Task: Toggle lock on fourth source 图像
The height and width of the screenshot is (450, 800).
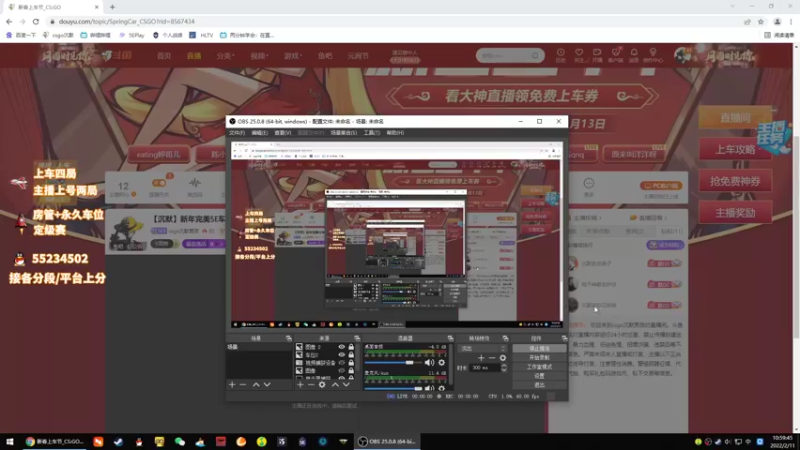Action: [351, 371]
